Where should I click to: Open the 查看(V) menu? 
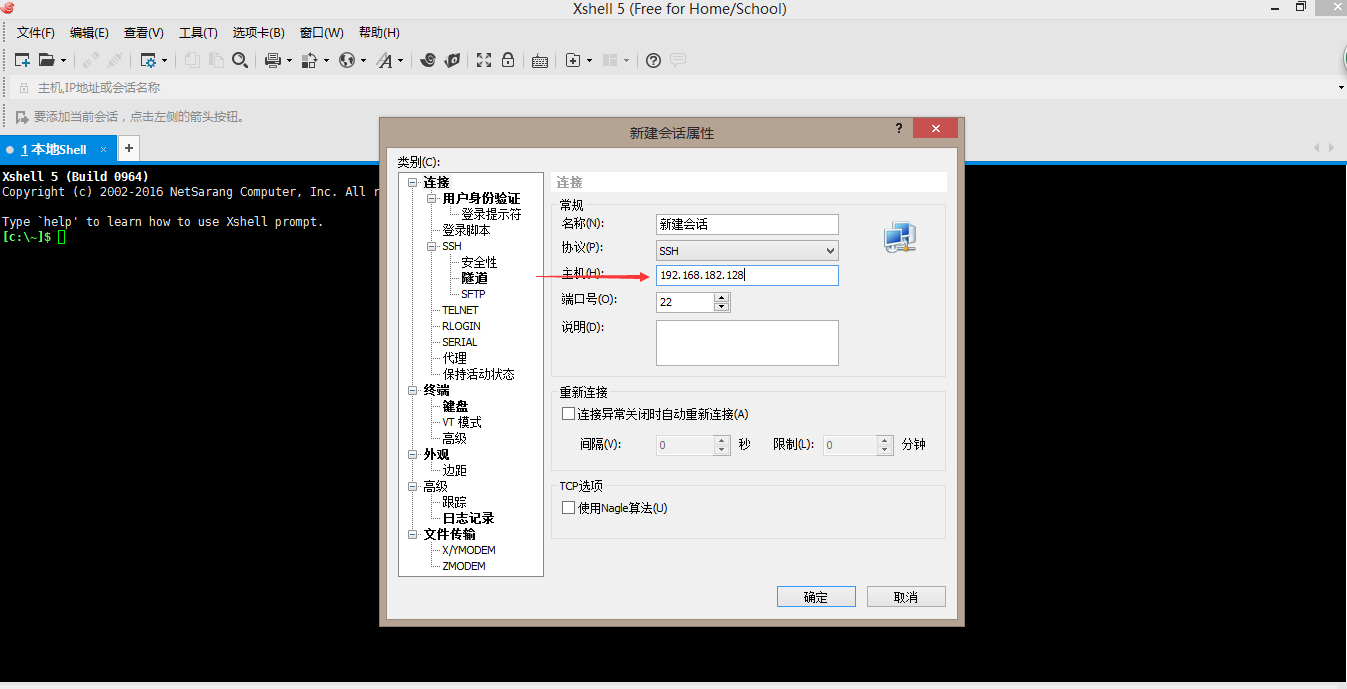[143, 33]
